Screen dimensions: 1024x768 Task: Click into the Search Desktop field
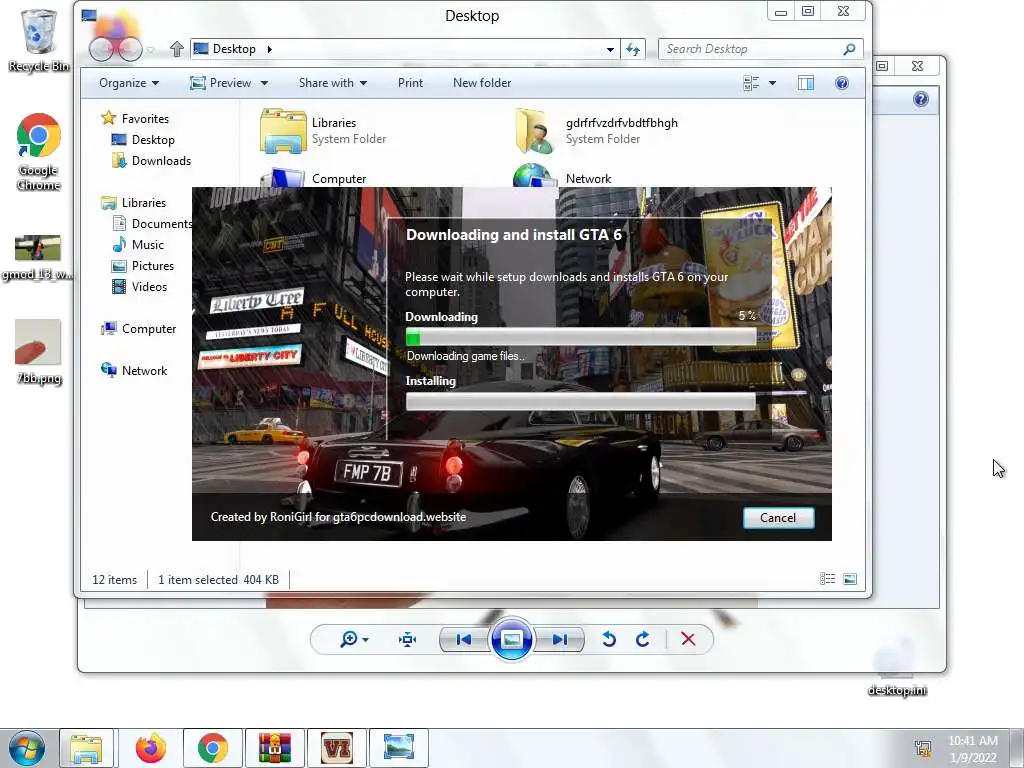750,49
